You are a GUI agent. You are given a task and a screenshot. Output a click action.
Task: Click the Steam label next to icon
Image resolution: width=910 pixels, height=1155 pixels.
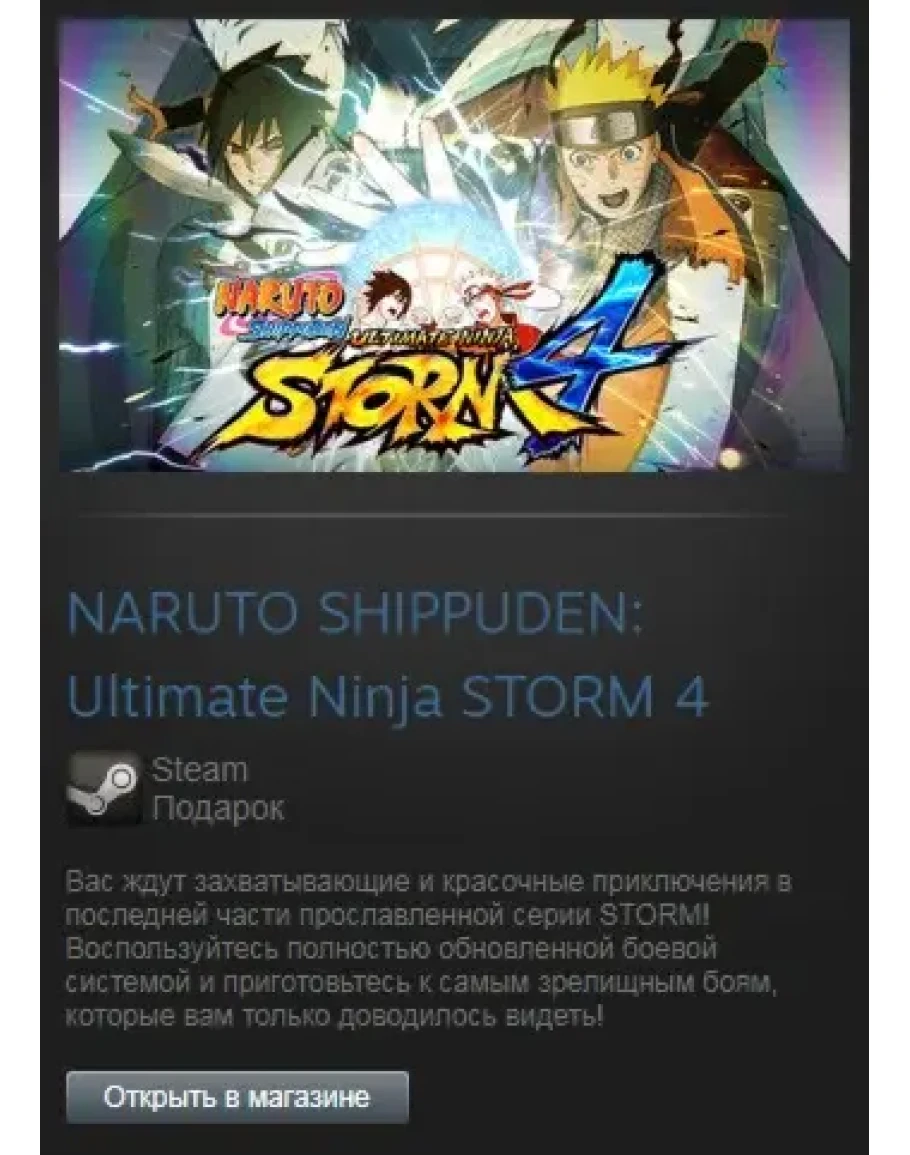coord(200,770)
